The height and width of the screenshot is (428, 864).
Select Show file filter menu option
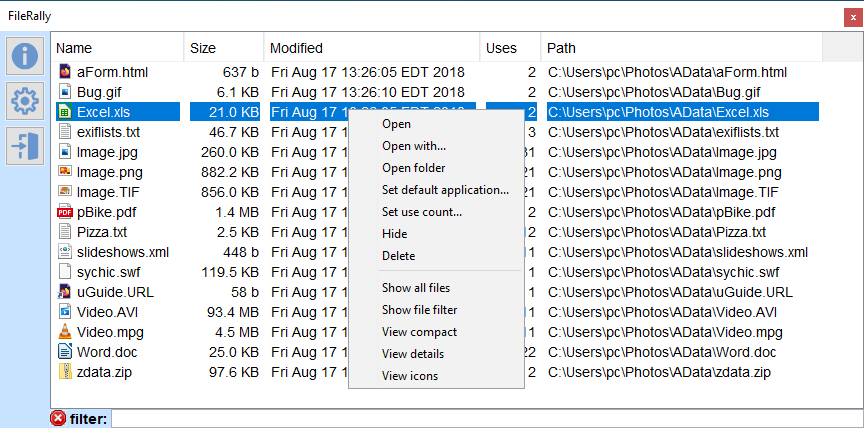(419, 310)
